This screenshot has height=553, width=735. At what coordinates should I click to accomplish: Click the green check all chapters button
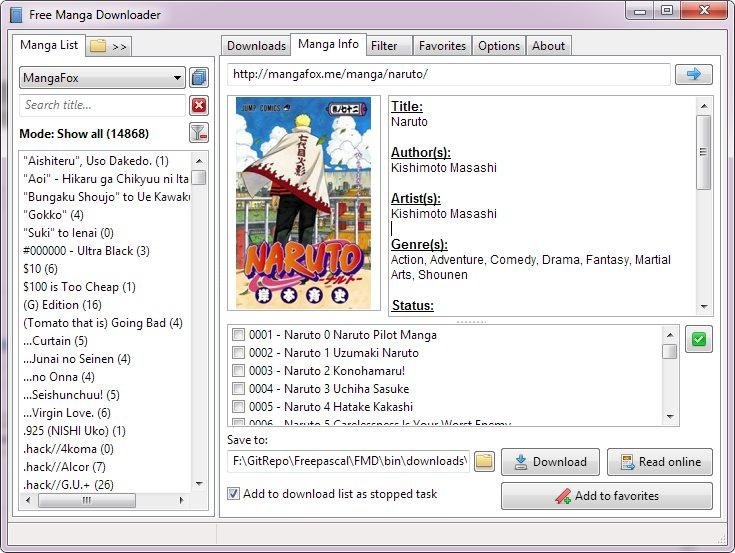tap(698, 339)
